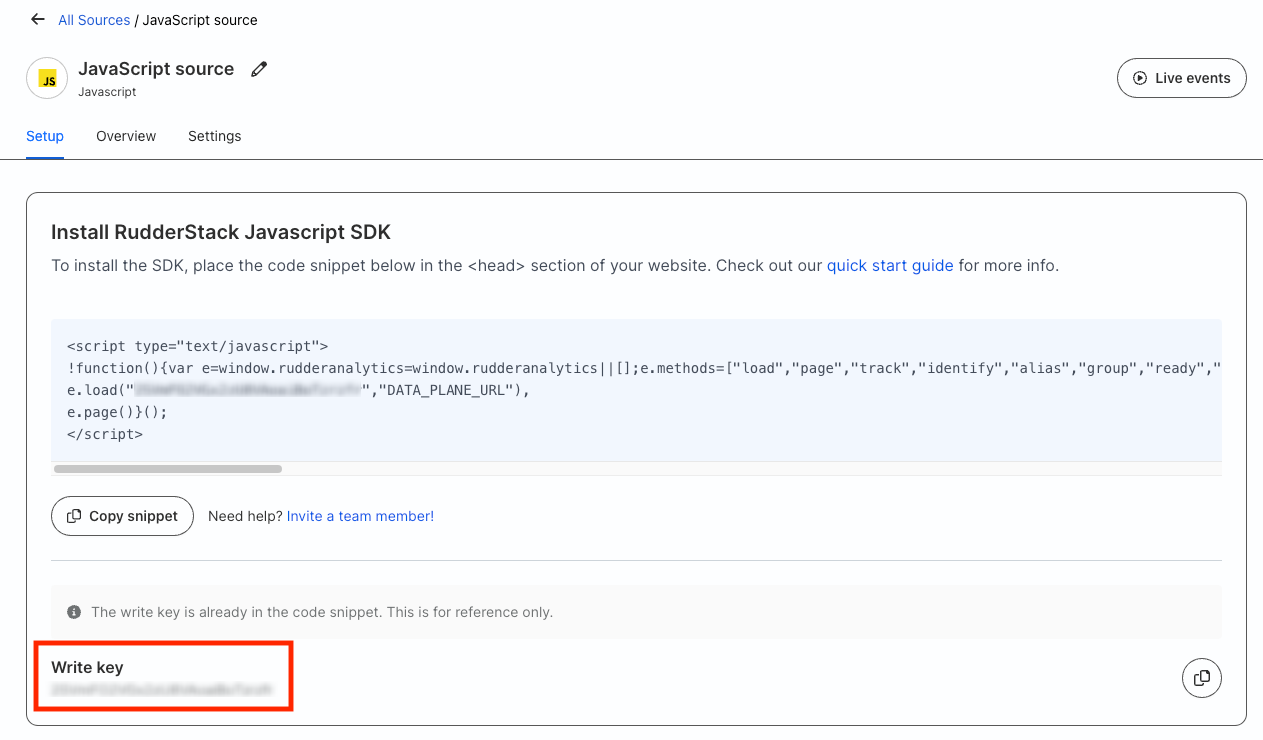This screenshot has width=1263, height=740.
Task: Switch to the Setup tab
Action: (45, 136)
